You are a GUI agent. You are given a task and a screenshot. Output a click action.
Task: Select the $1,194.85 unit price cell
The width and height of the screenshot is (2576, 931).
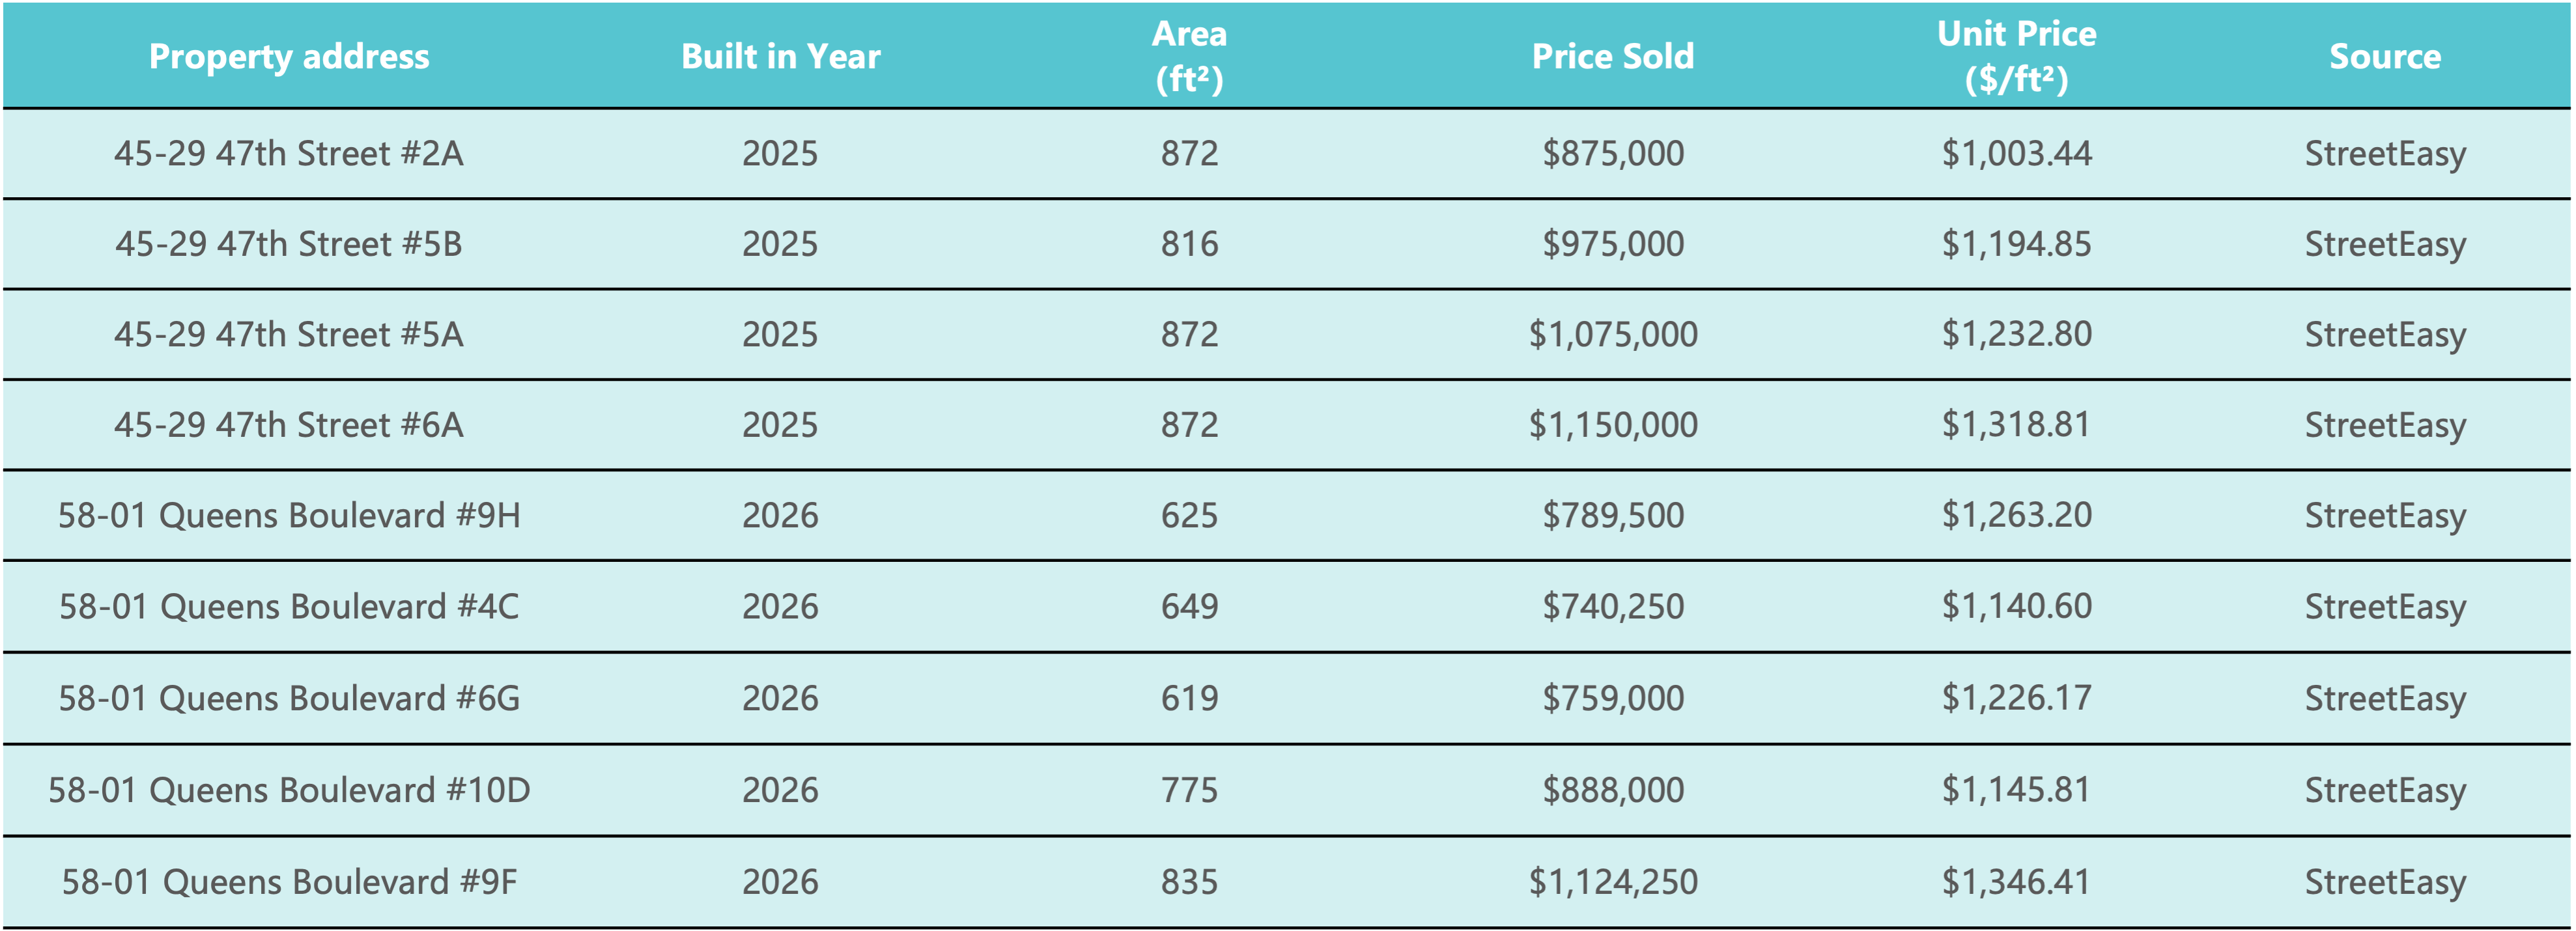click(x=2016, y=244)
